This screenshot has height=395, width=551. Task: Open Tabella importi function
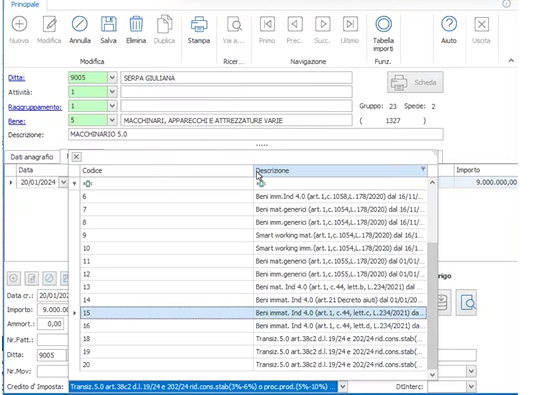[x=383, y=24]
